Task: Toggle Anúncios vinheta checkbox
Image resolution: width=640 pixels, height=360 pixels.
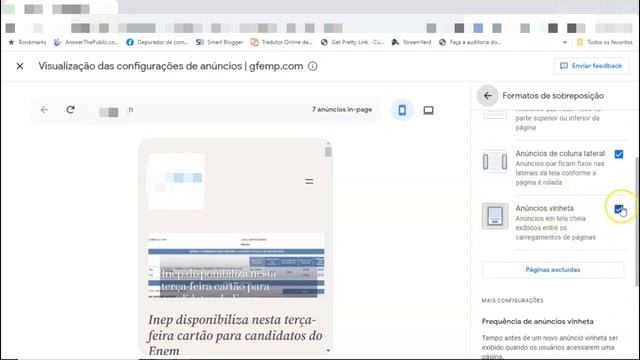Action: [619, 209]
